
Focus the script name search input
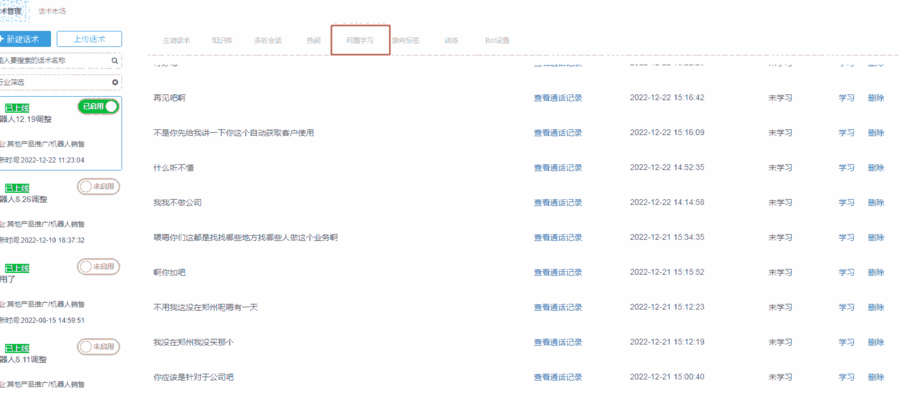tap(55, 60)
